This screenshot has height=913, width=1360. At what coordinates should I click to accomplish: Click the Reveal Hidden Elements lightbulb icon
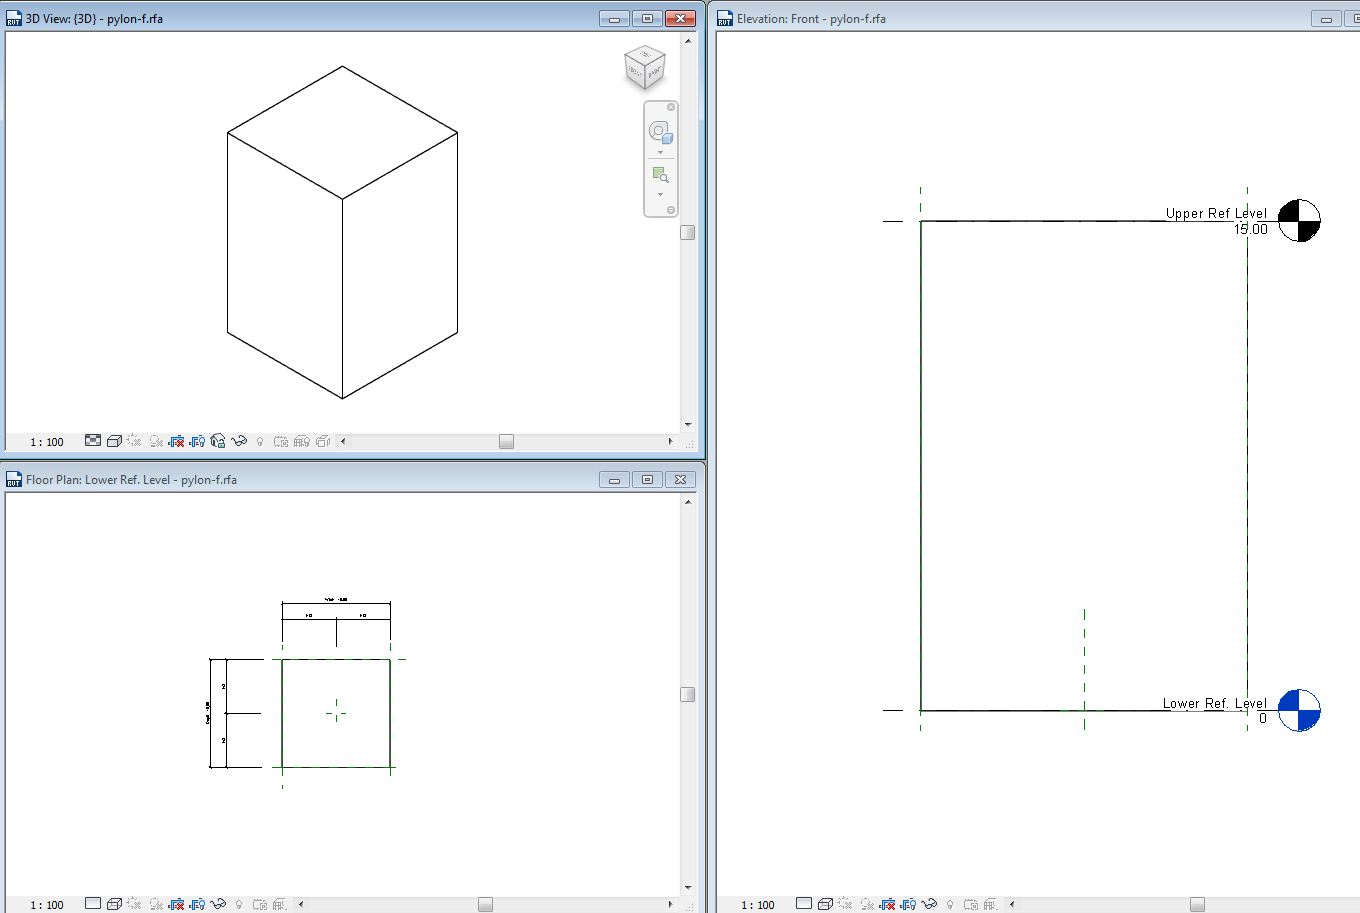(260, 441)
